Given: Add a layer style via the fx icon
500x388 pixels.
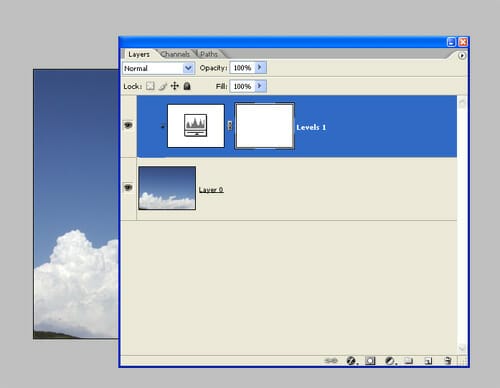Looking at the screenshot, I should tap(351, 361).
